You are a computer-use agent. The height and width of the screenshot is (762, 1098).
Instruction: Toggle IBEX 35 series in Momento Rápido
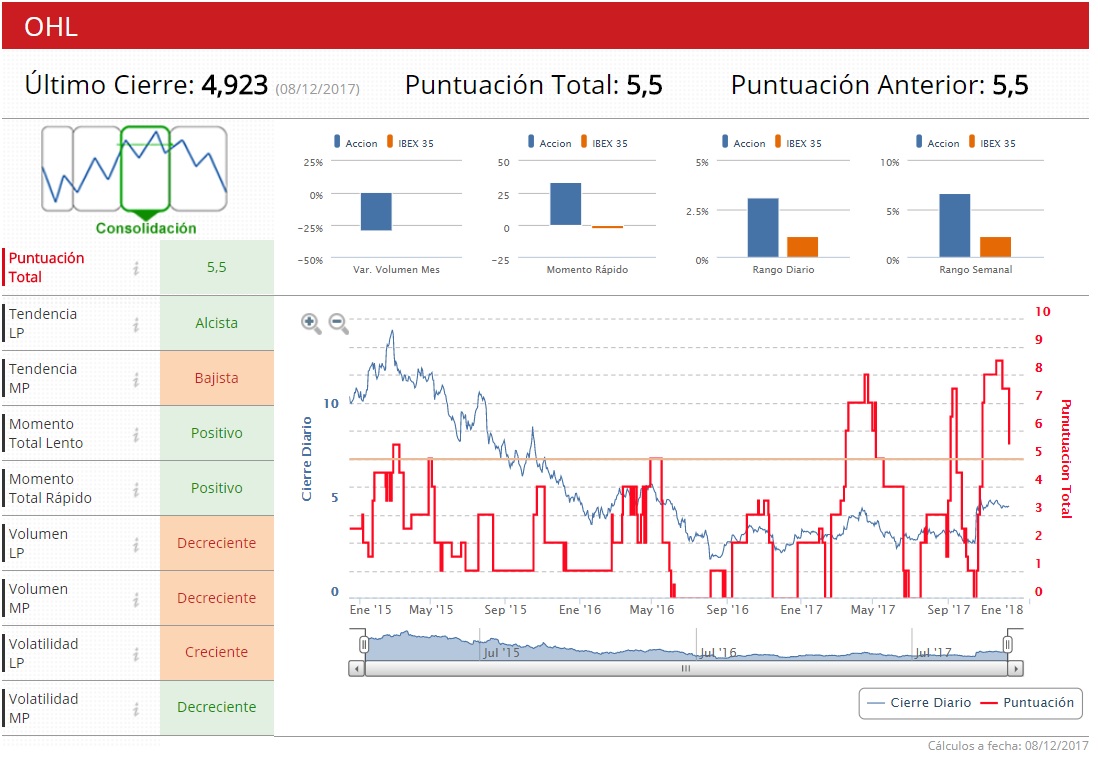604,142
